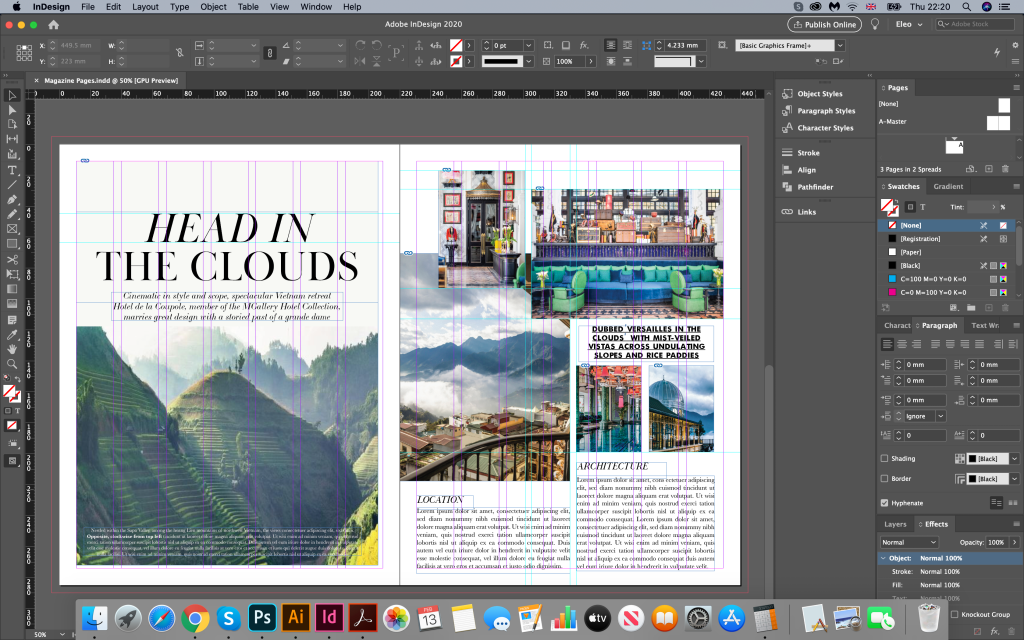1024x640 pixels.
Task: Pick the Zoom tool magnifier
Action: point(12,364)
